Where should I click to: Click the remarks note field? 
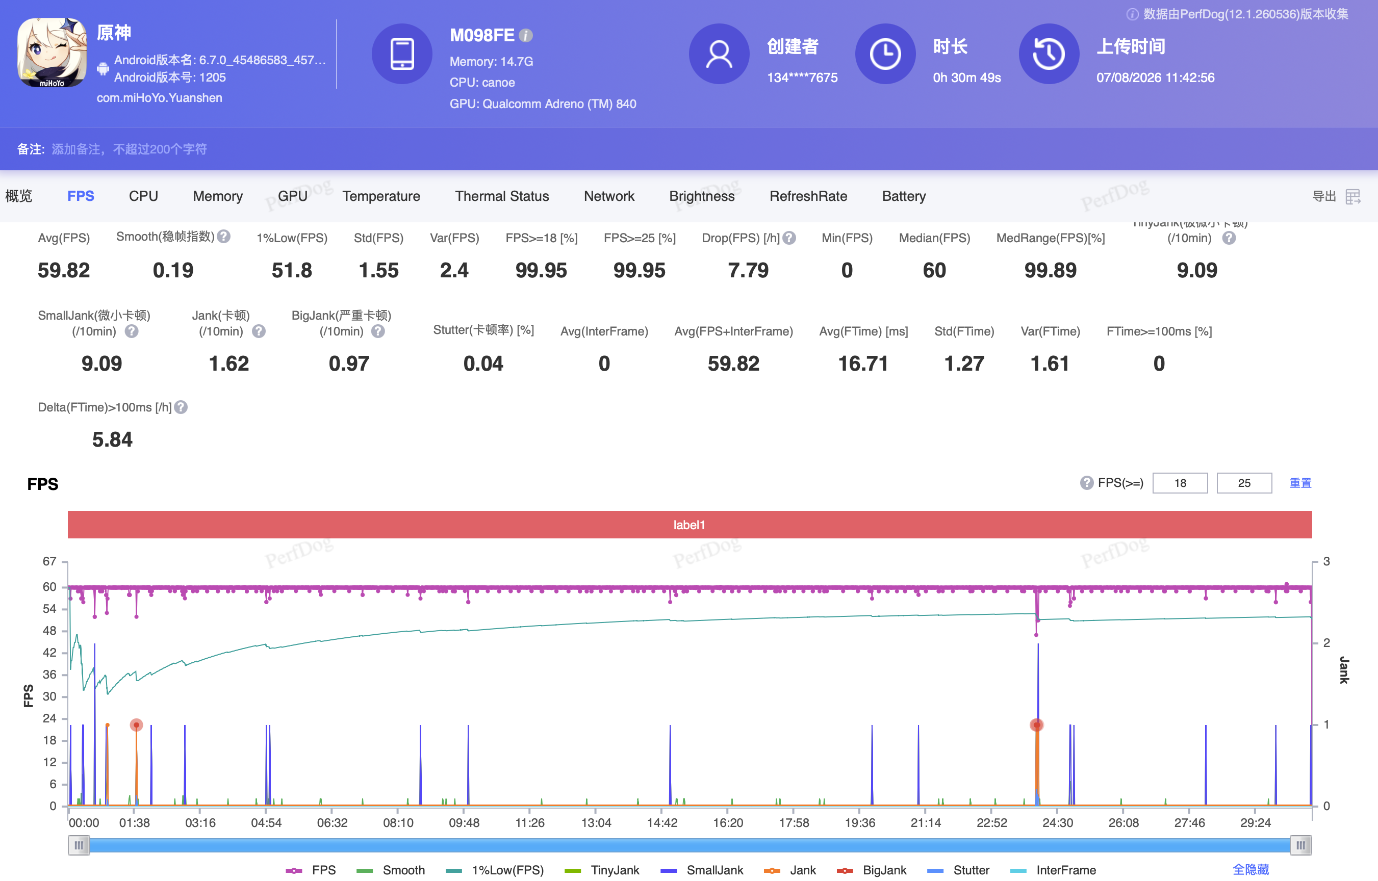(x=130, y=149)
